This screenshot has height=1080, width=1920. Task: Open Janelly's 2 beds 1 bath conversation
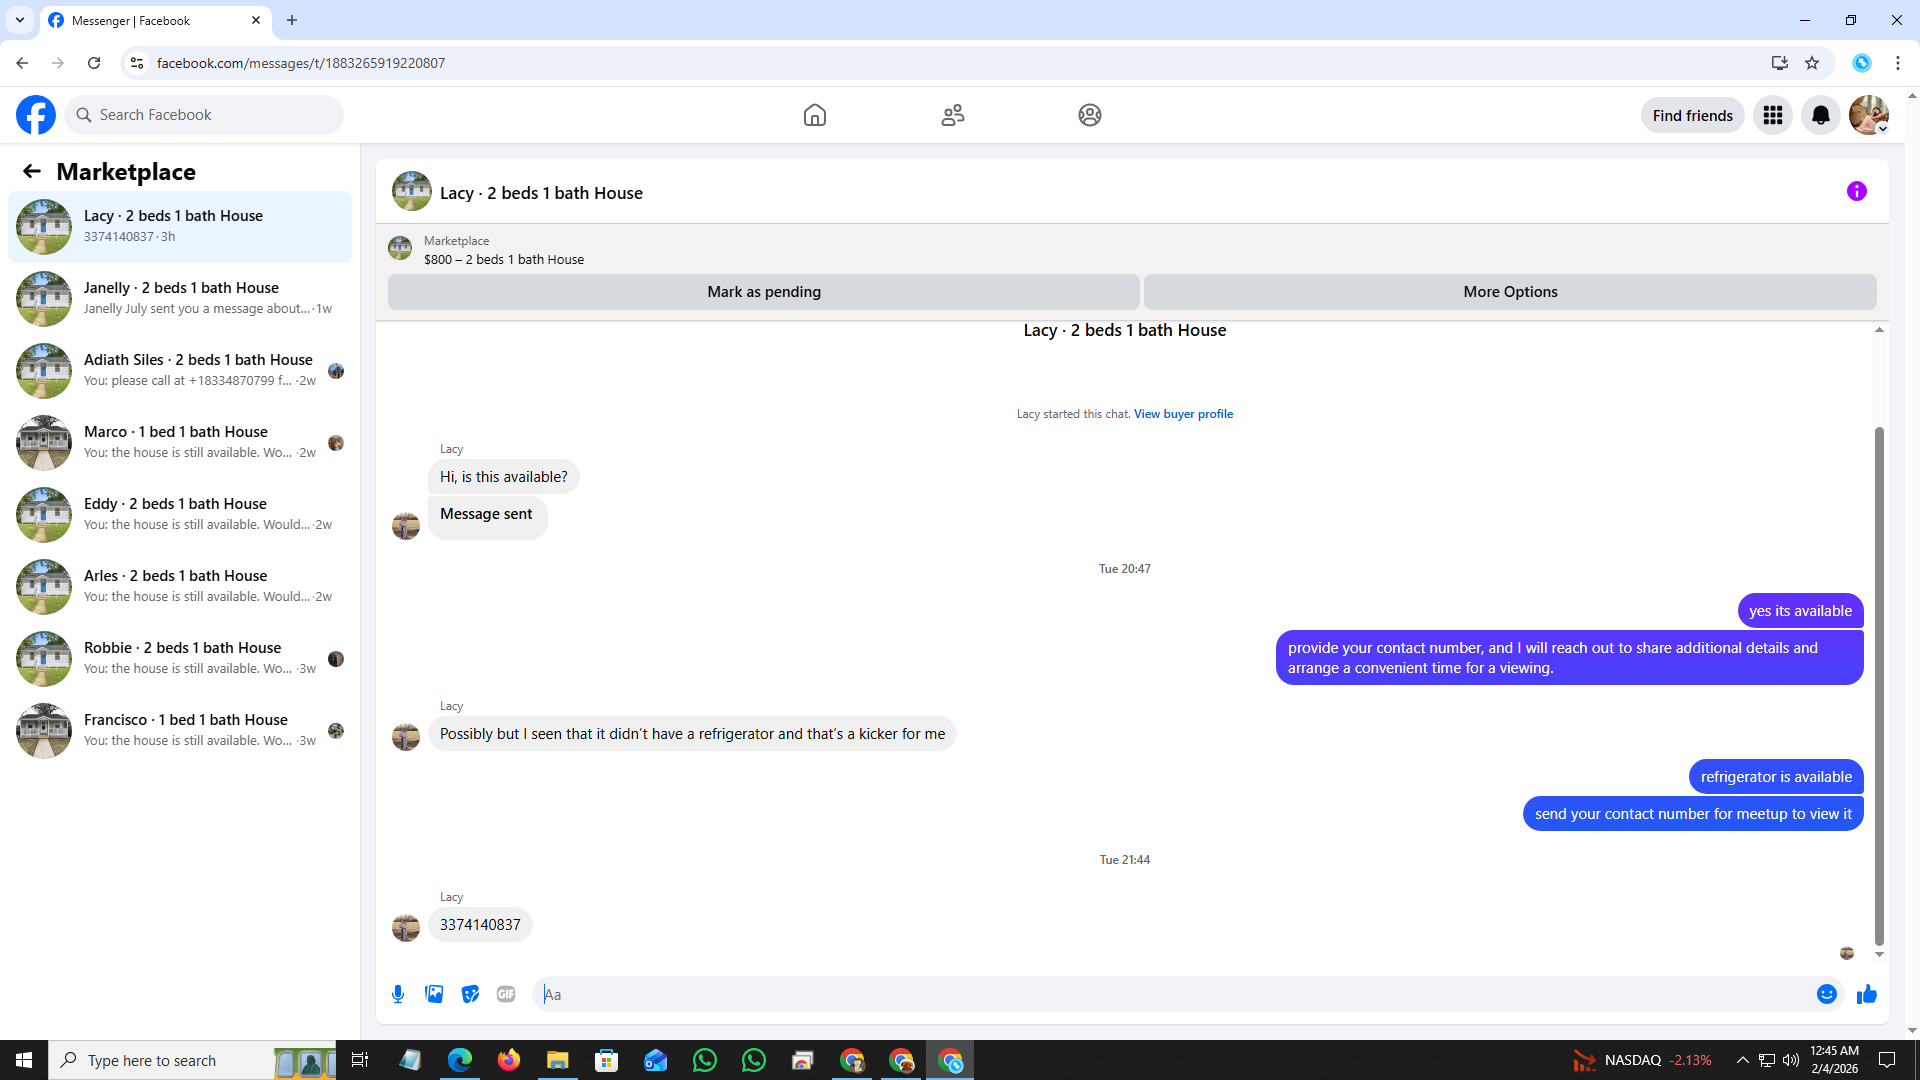[180, 298]
